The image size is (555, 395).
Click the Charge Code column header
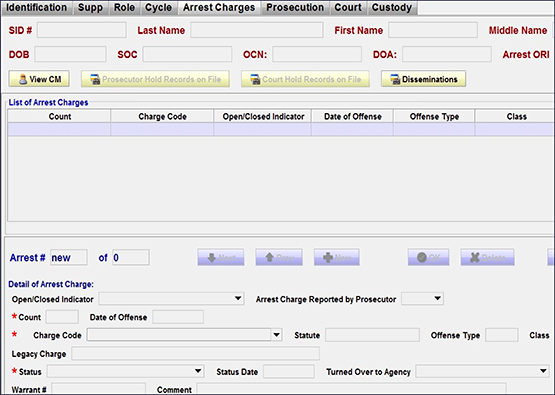pyautogui.click(x=162, y=116)
